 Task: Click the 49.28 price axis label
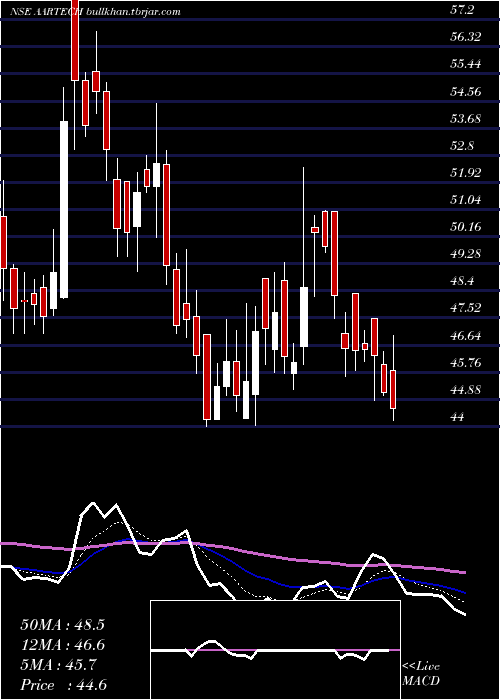(466, 254)
